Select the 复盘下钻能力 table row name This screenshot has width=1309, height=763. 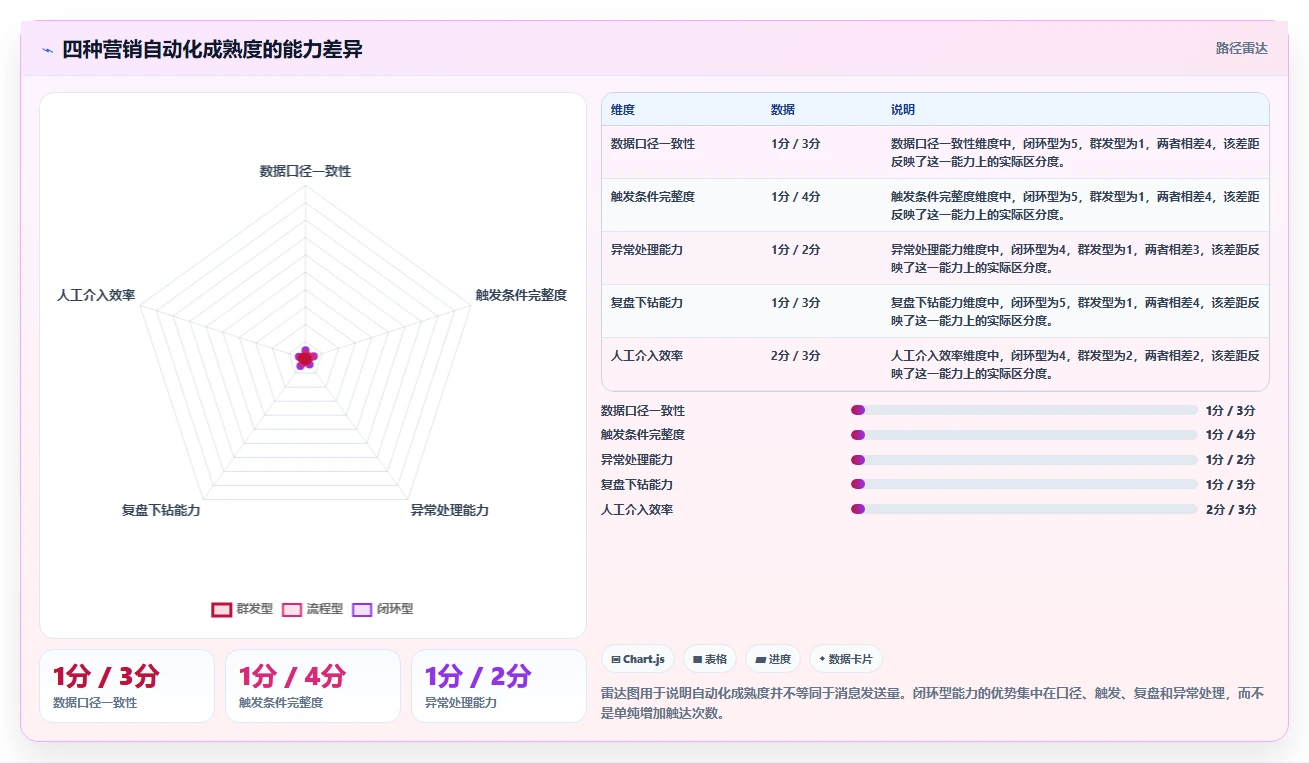point(647,303)
